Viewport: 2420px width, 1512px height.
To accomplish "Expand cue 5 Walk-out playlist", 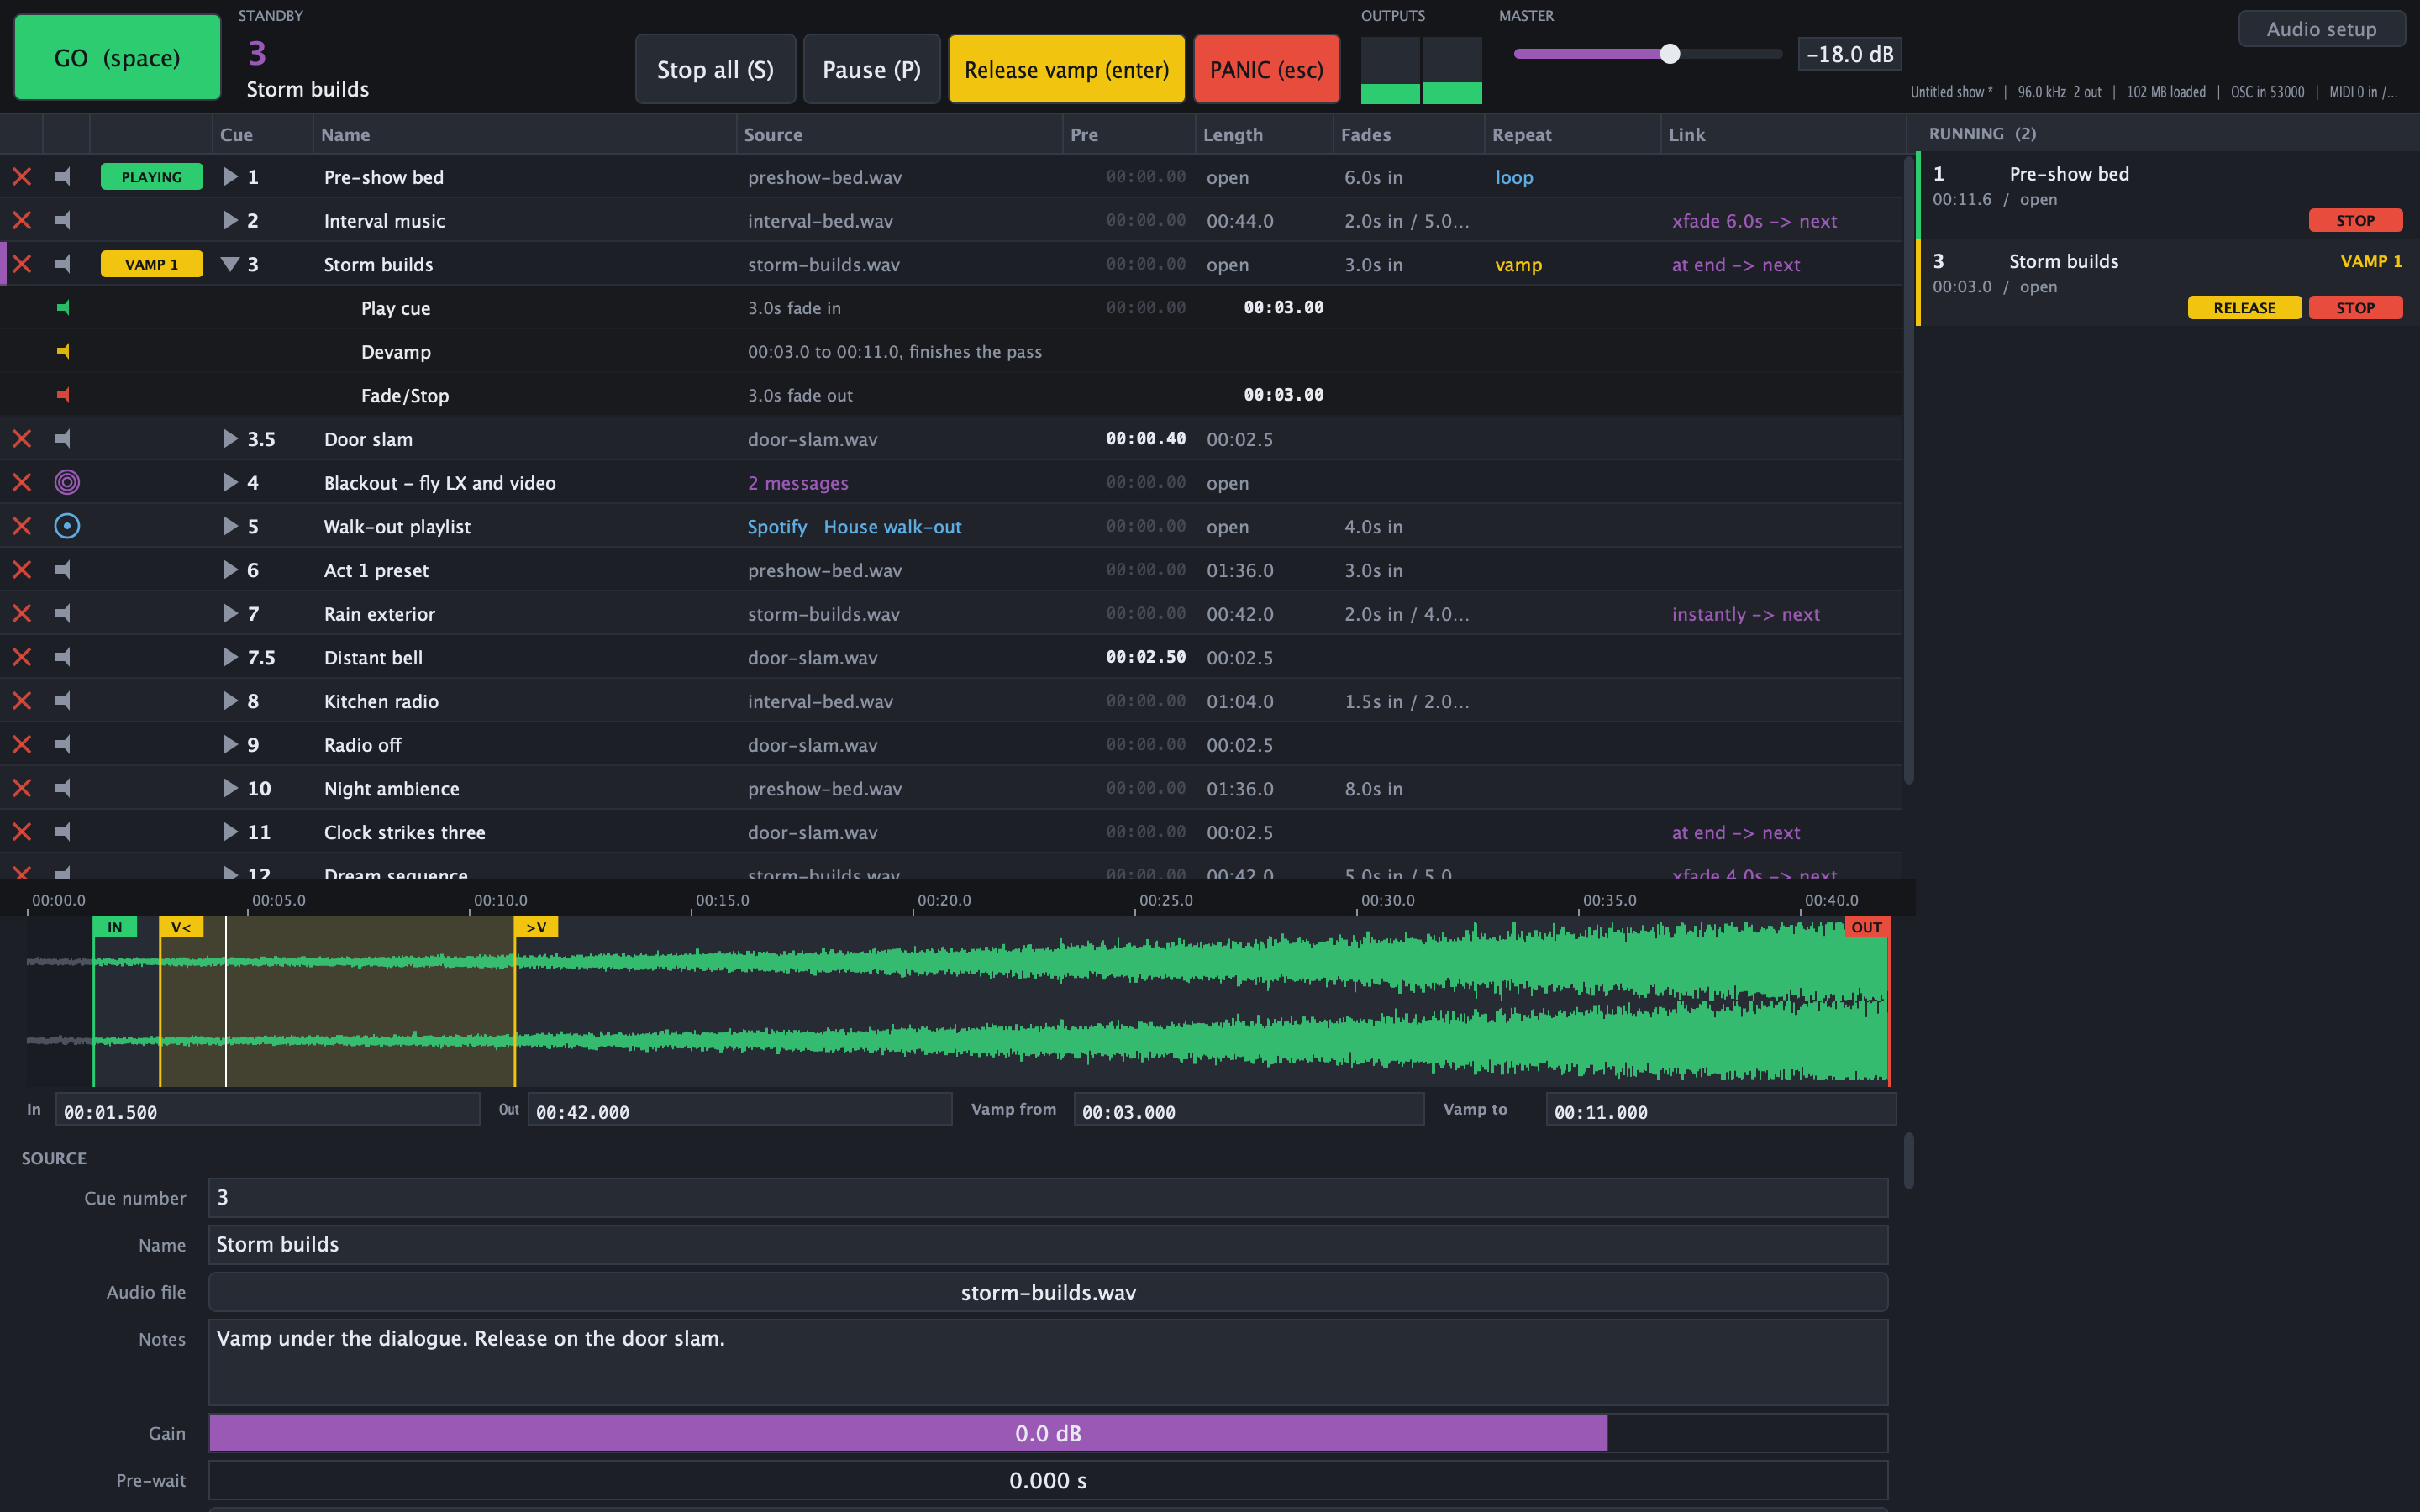I will [230, 526].
